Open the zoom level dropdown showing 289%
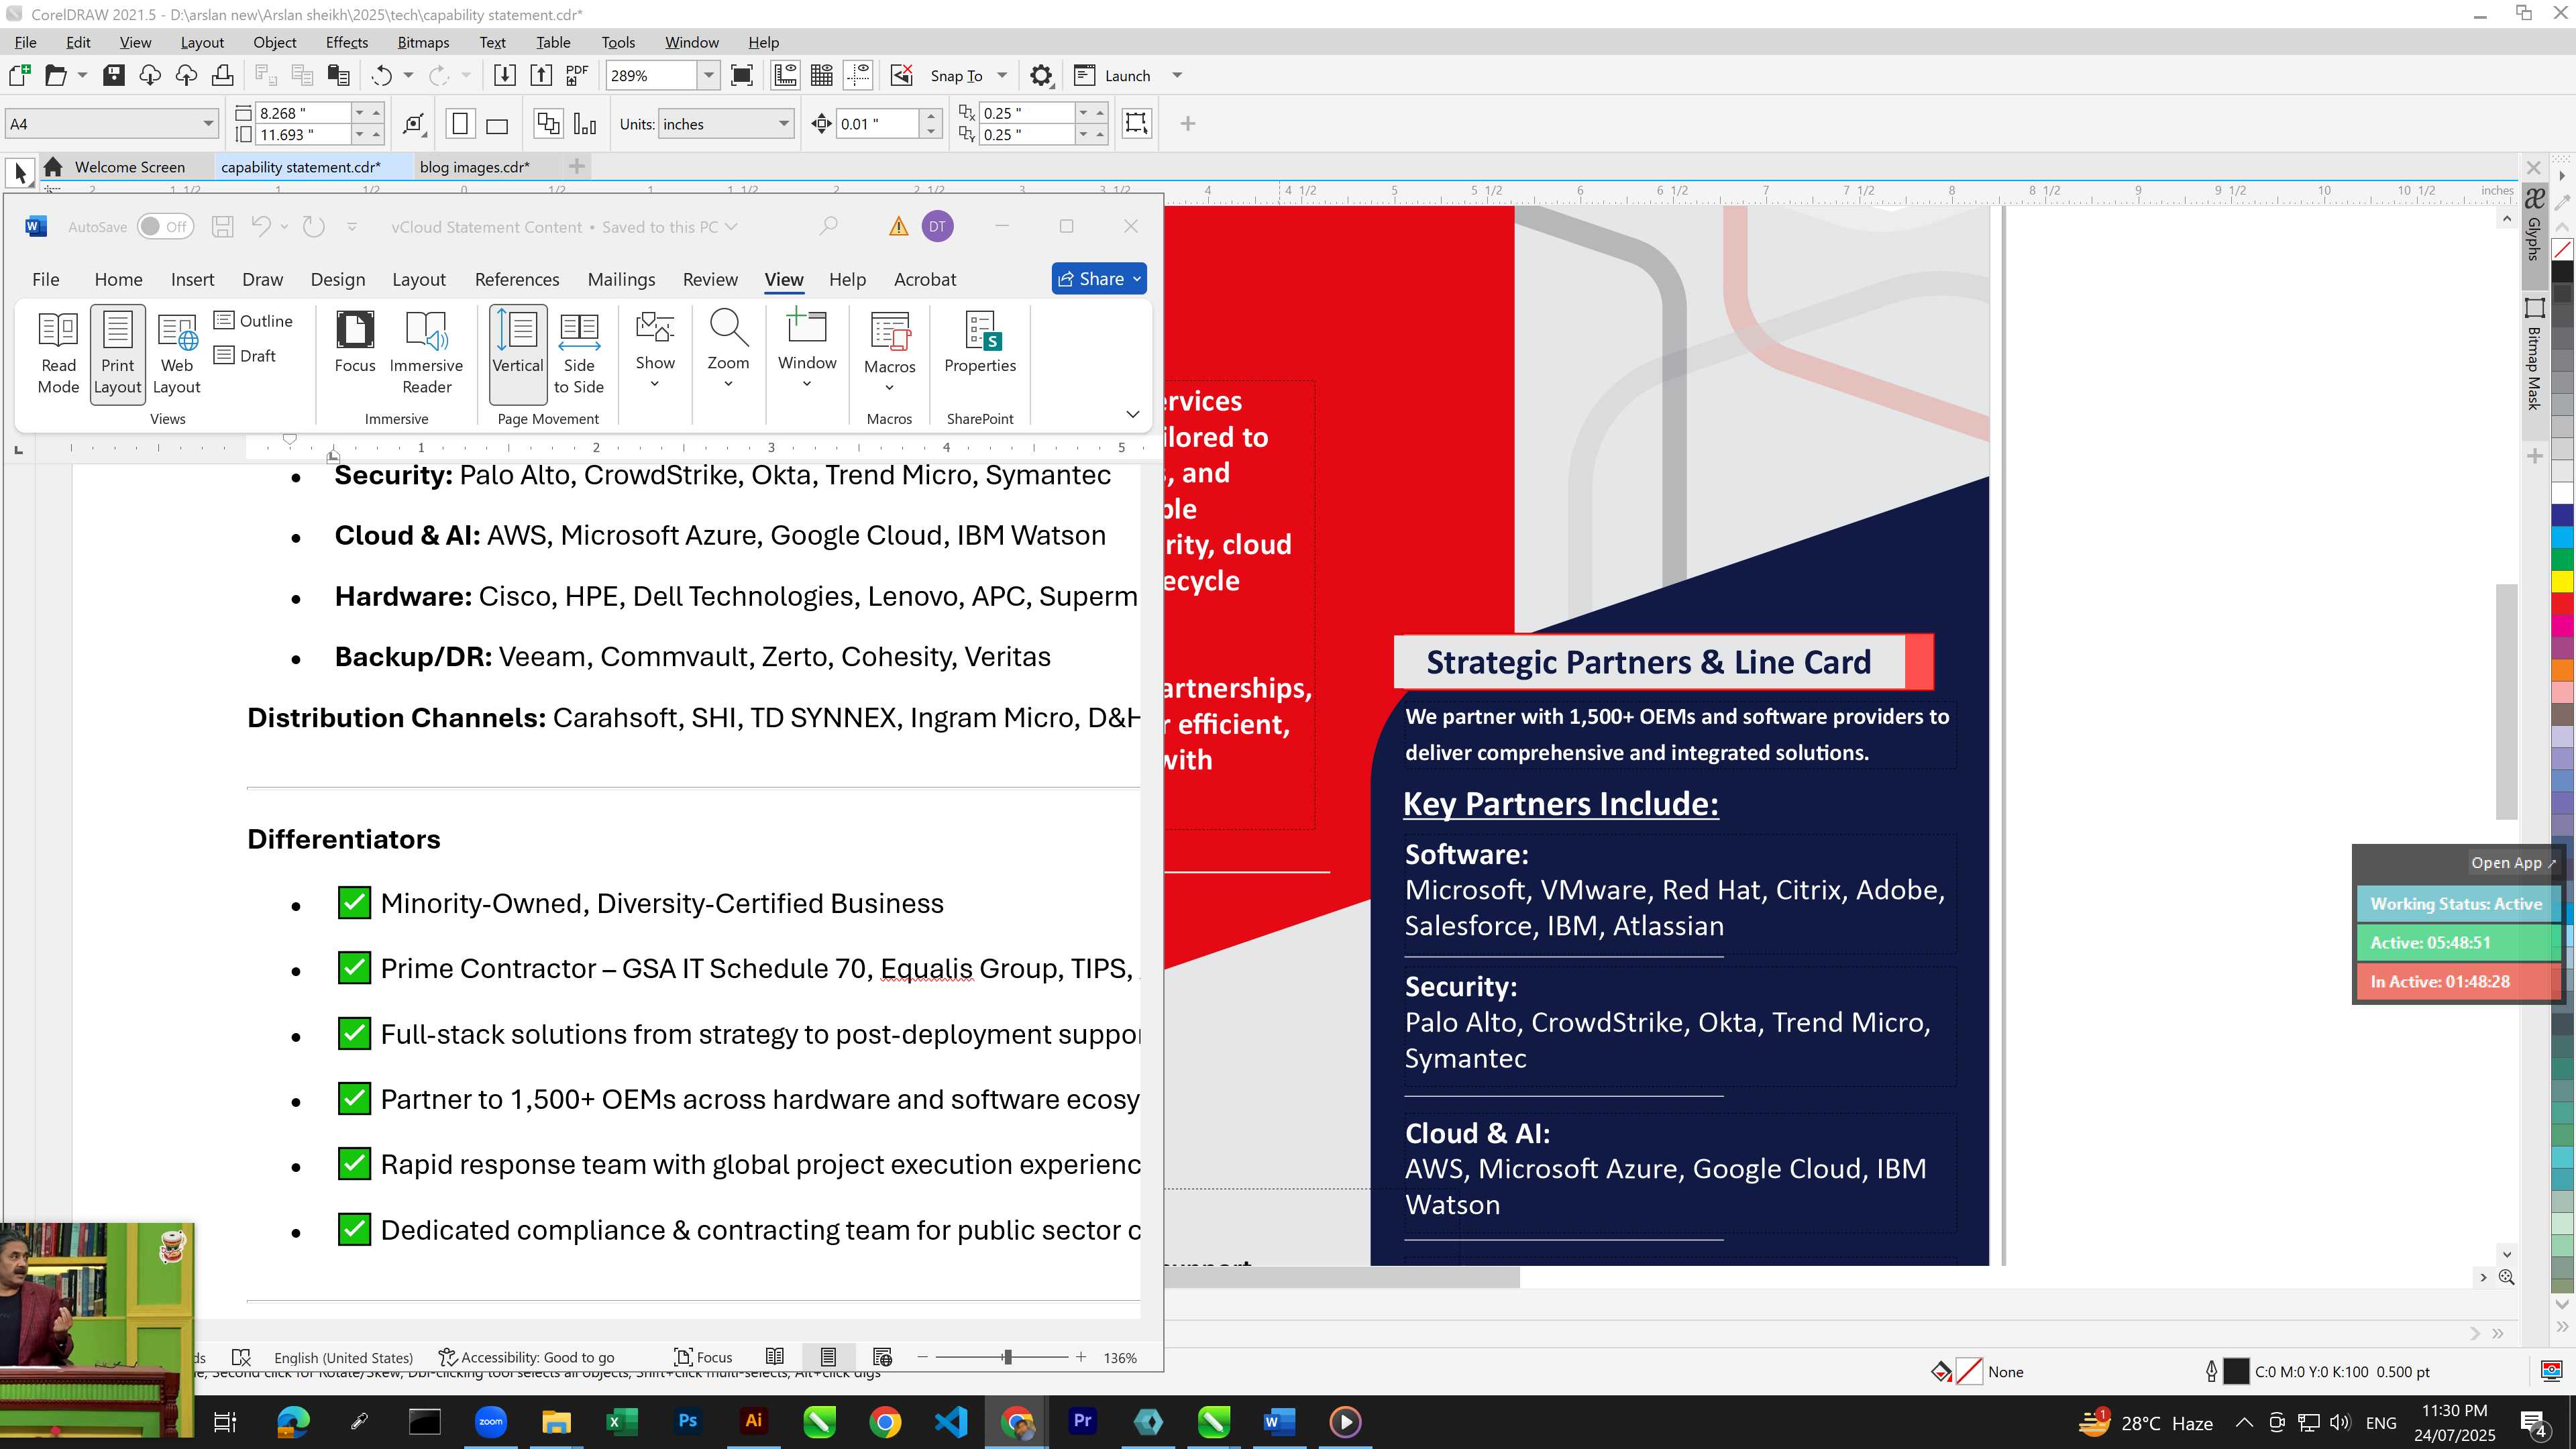 708,76
